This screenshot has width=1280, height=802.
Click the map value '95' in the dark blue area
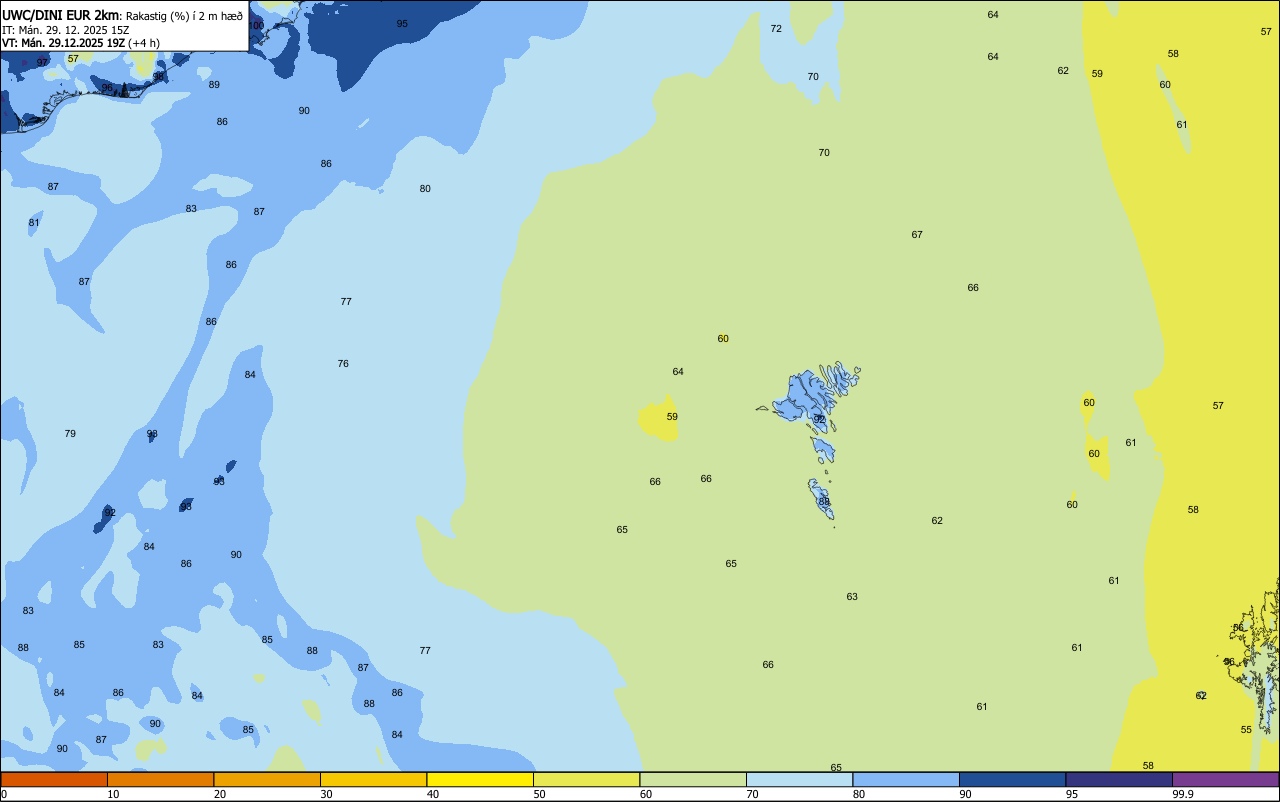pos(402,23)
